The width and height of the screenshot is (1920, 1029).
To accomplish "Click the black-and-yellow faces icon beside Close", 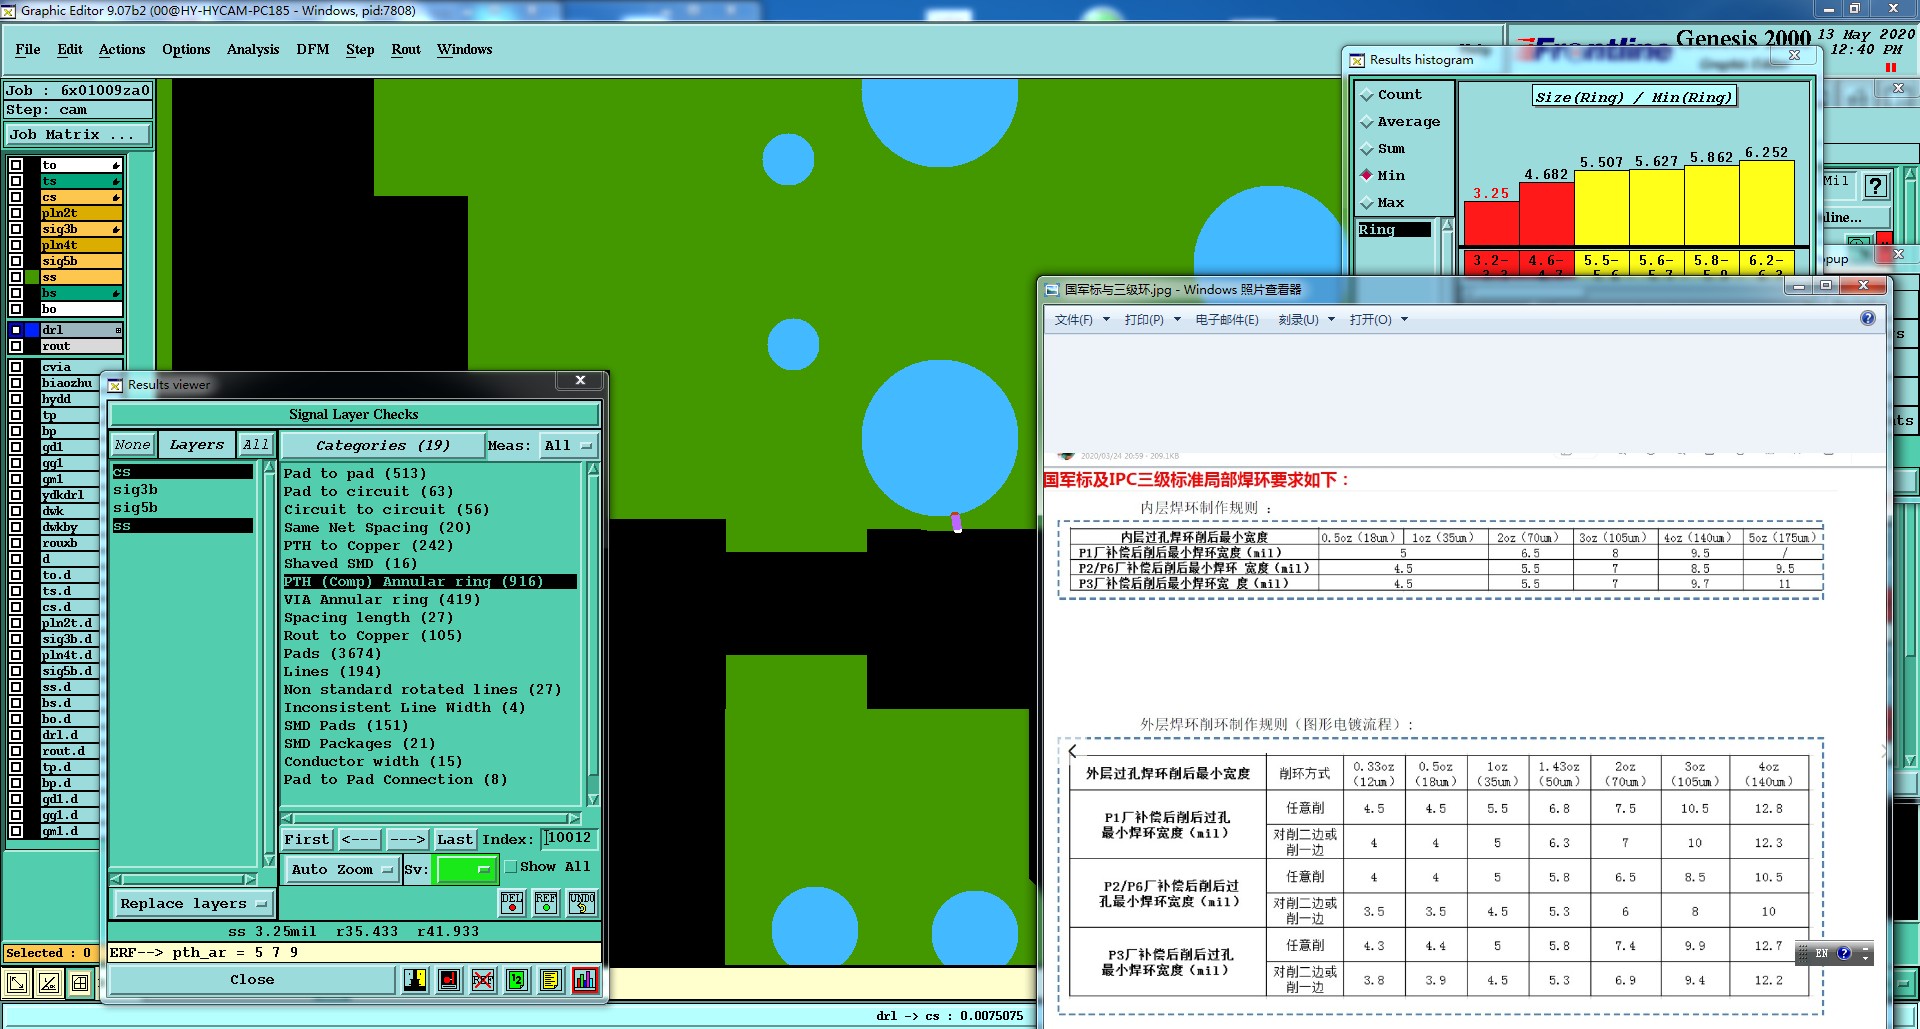I will [415, 980].
